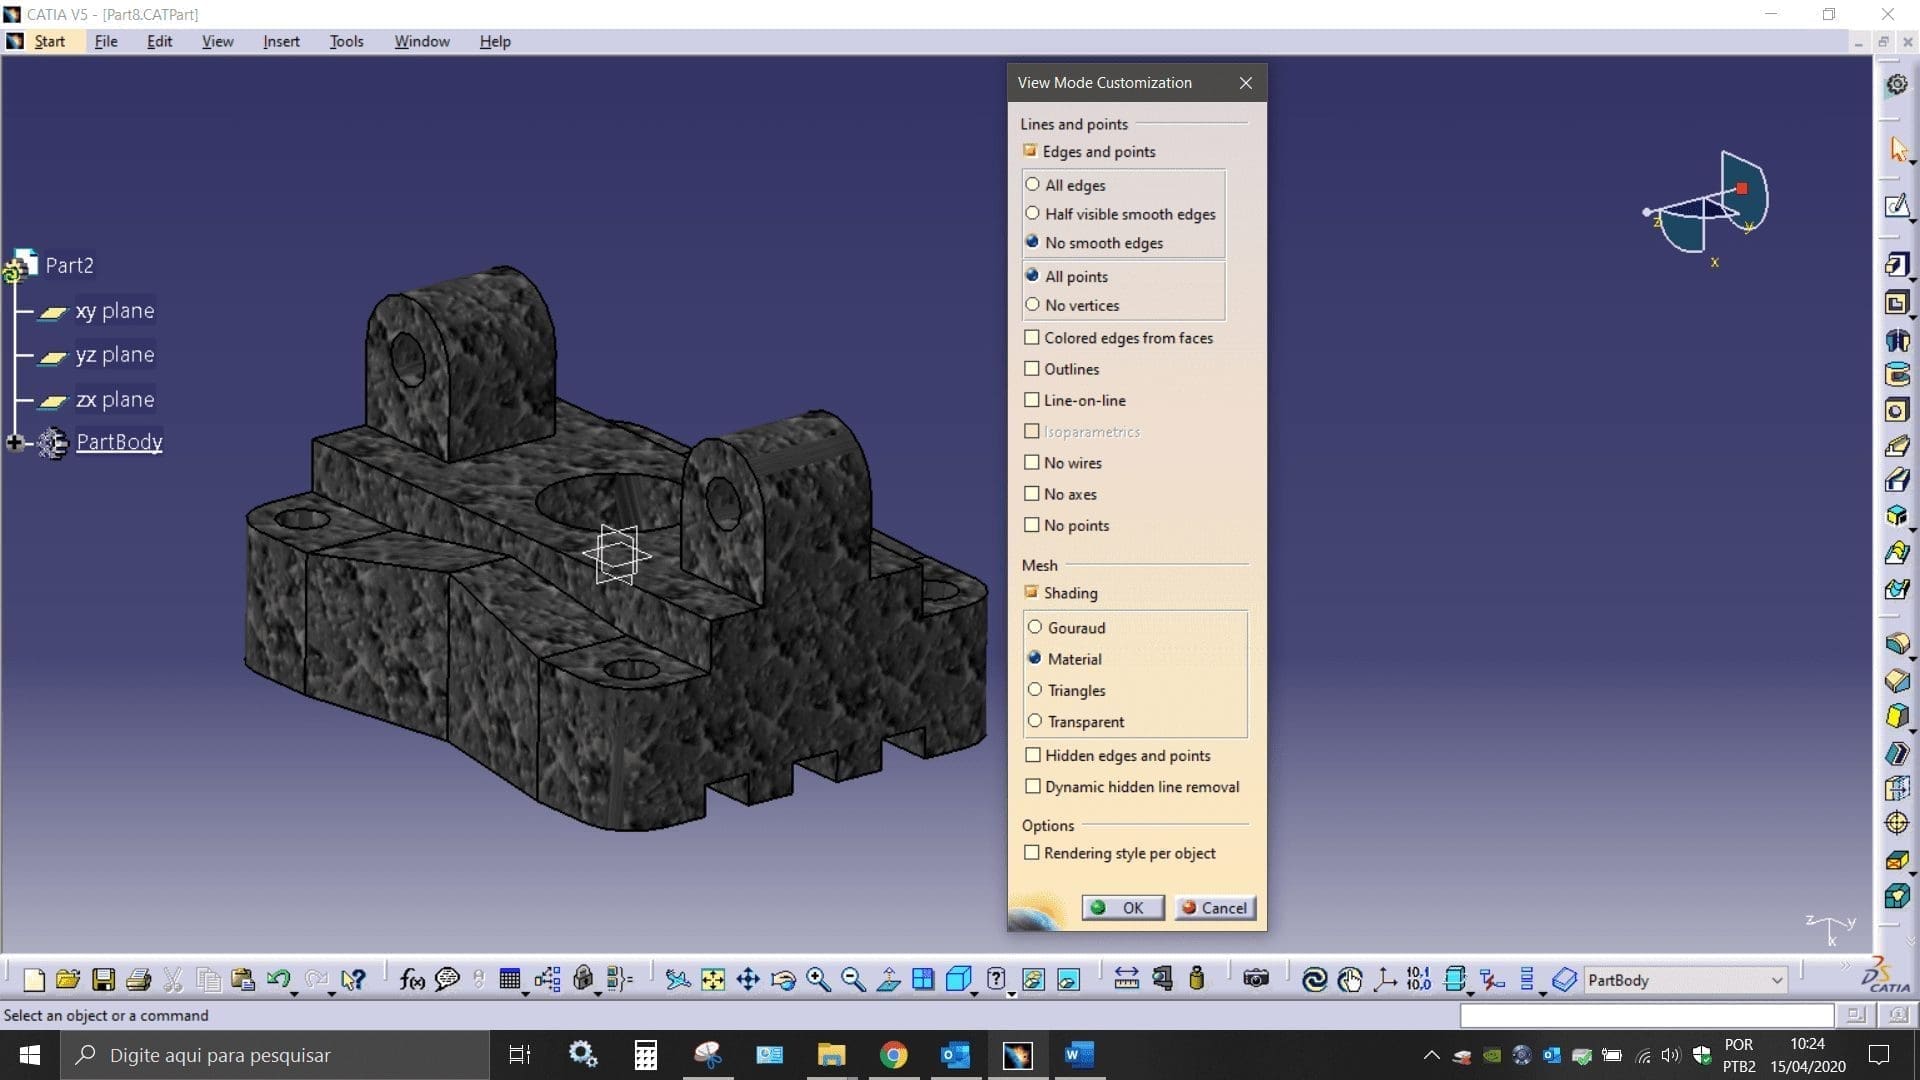The width and height of the screenshot is (1920, 1080).
Task: Enable the Outlines checkbox
Action: pyautogui.click(x=1033, y=369)
